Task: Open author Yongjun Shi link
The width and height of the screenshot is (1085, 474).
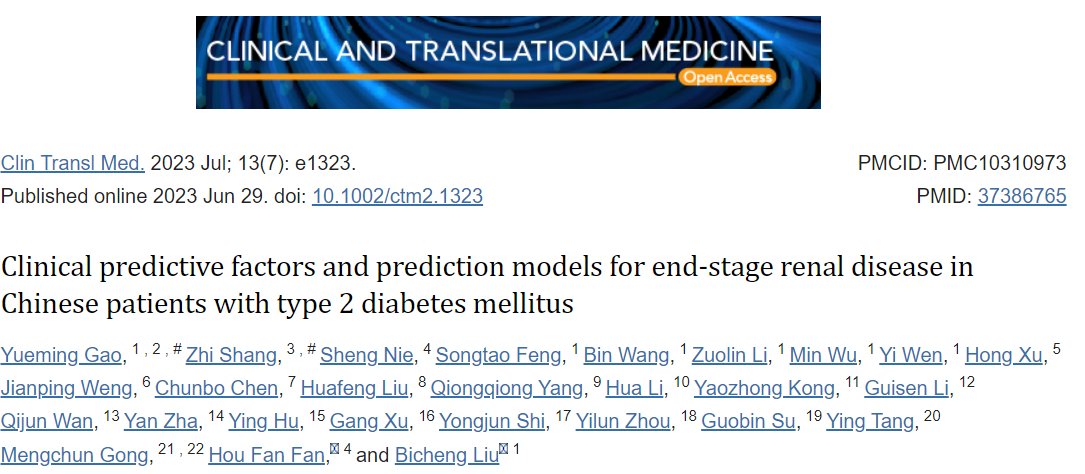Action: point(493,421)
